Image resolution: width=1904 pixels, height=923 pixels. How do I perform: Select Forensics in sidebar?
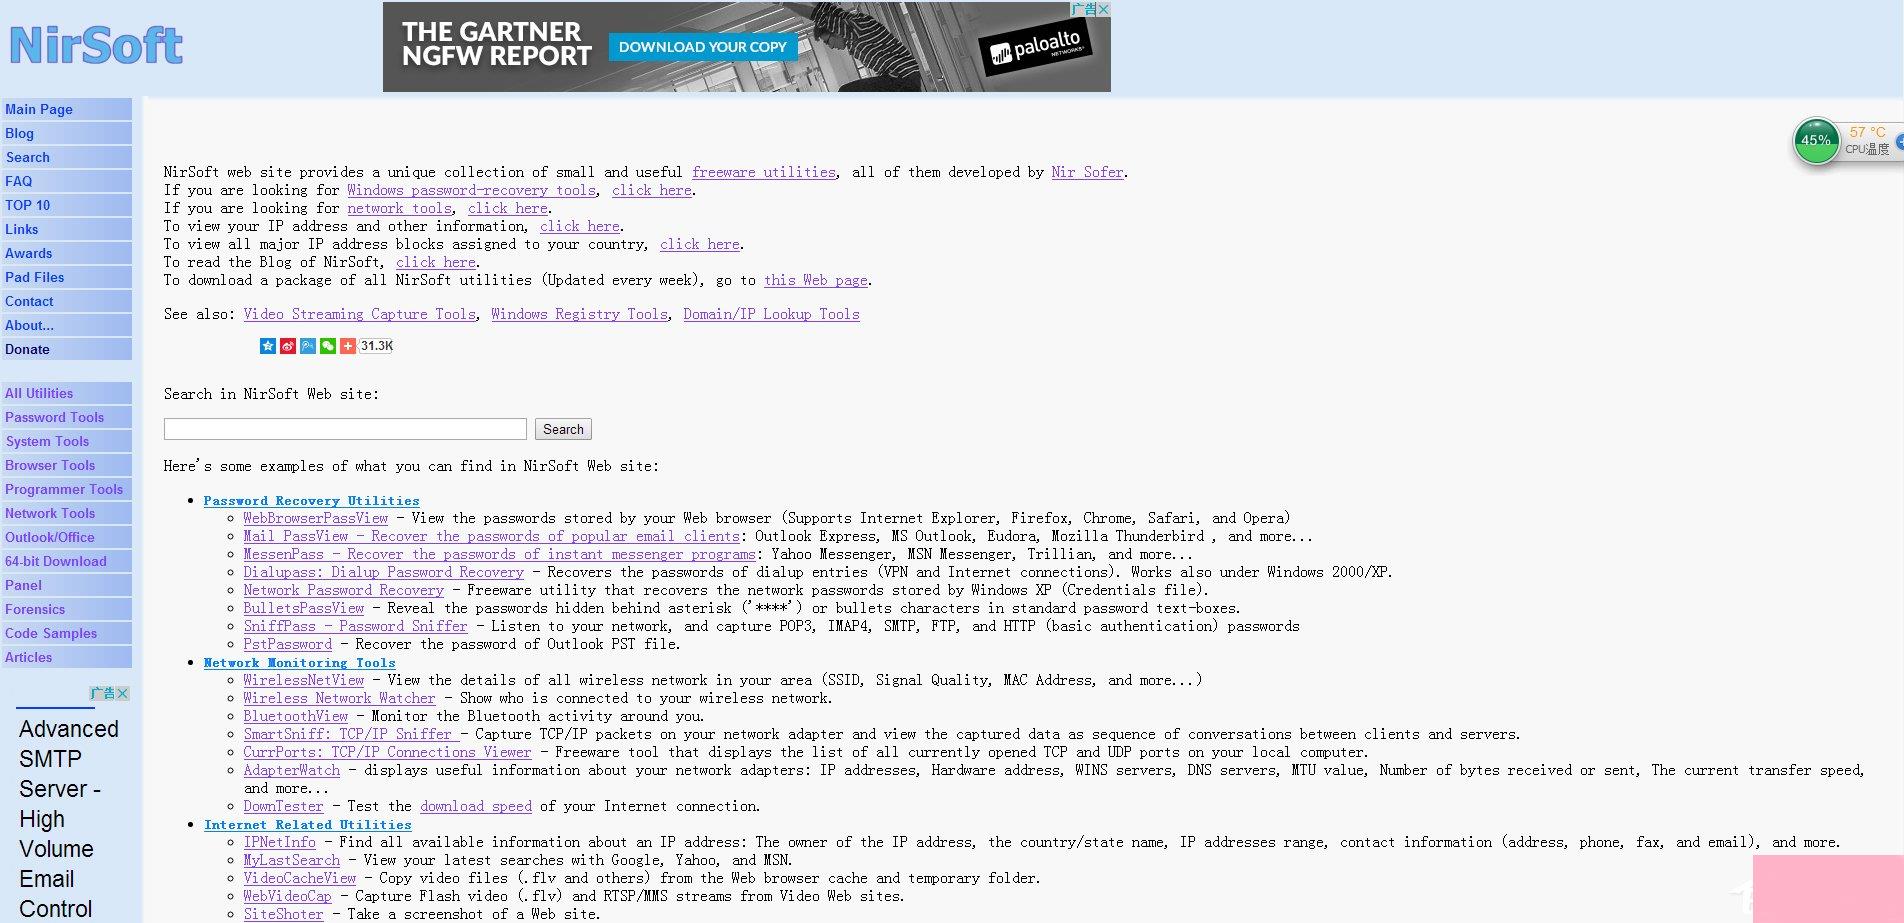(67, 609)
